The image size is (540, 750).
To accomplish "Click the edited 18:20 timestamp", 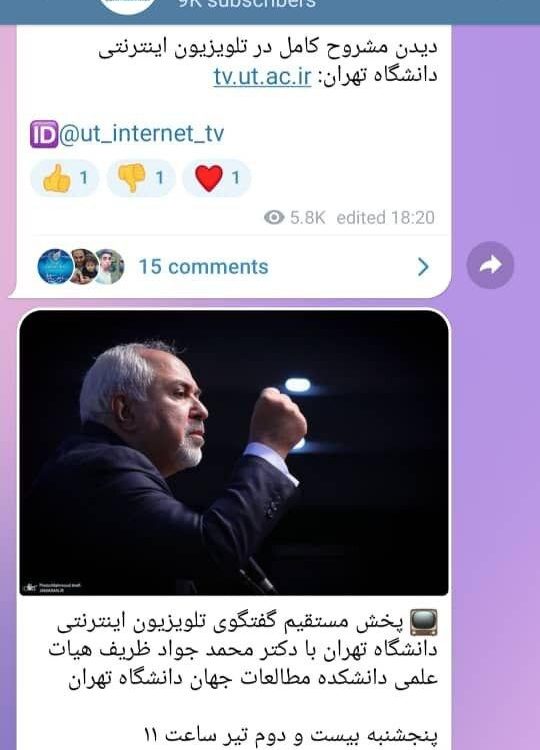I will coord(386,218).
